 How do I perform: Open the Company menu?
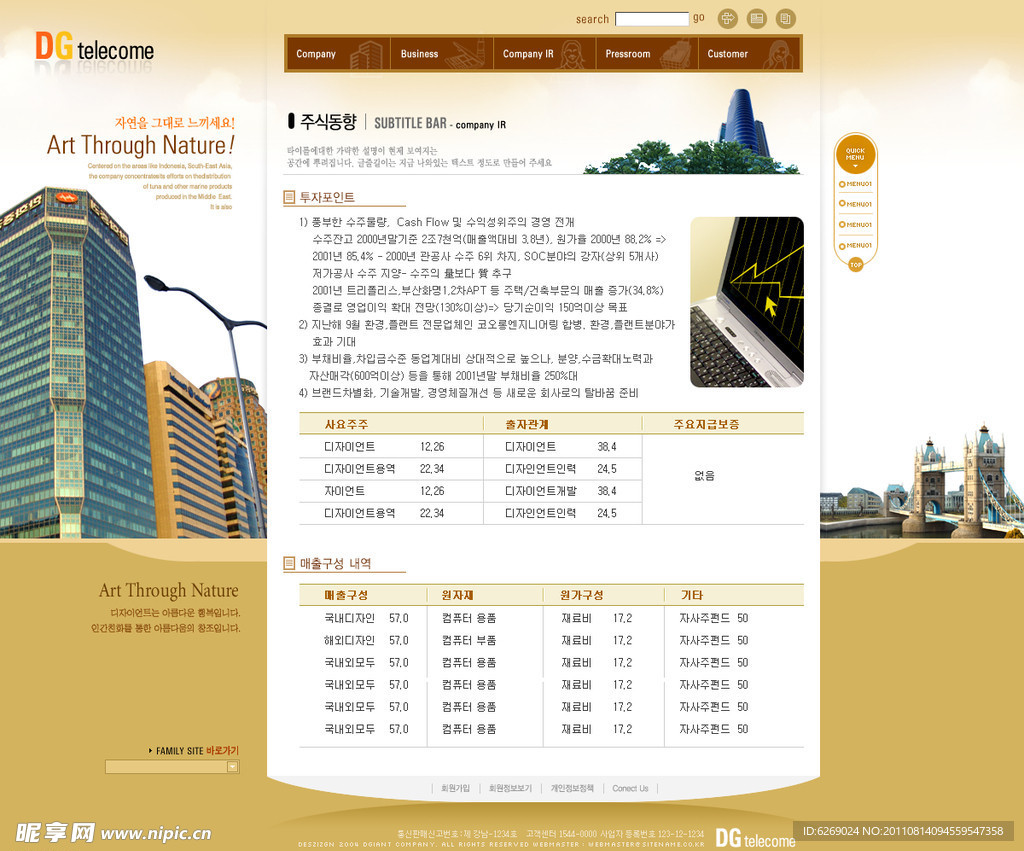click(x=317, y=54)
